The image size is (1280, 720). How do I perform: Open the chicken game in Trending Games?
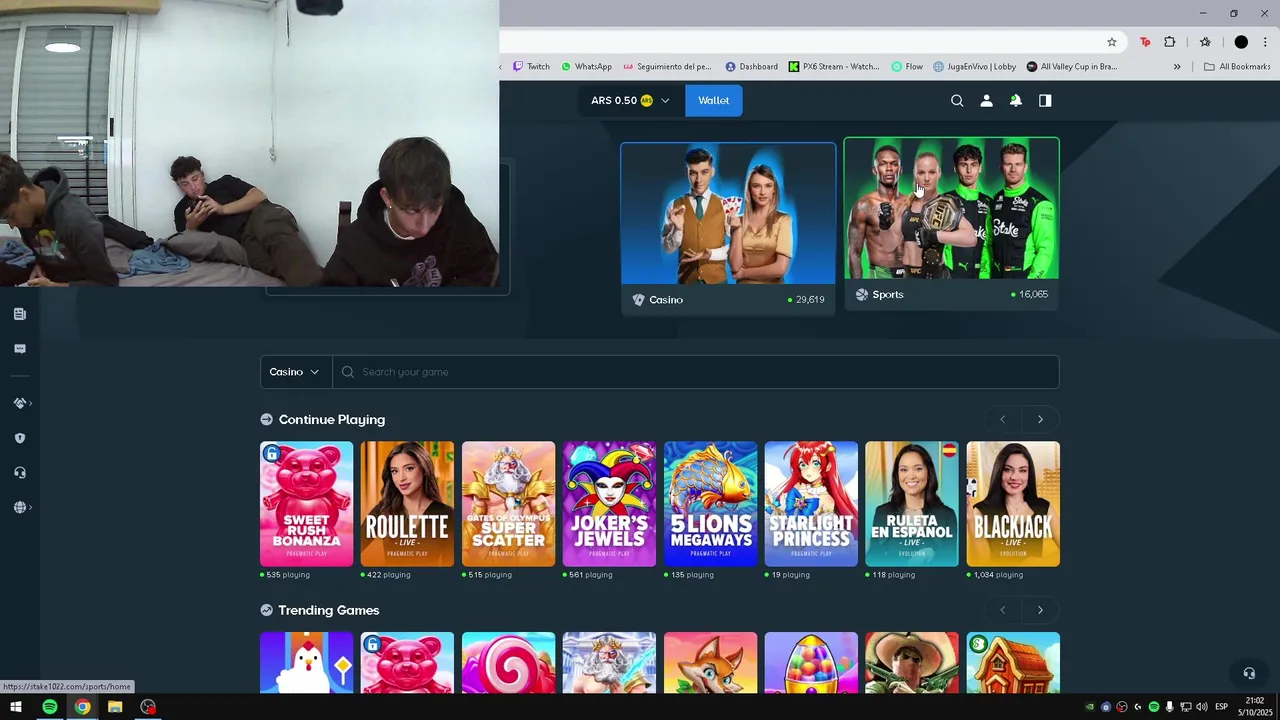[x=306, y=662]
